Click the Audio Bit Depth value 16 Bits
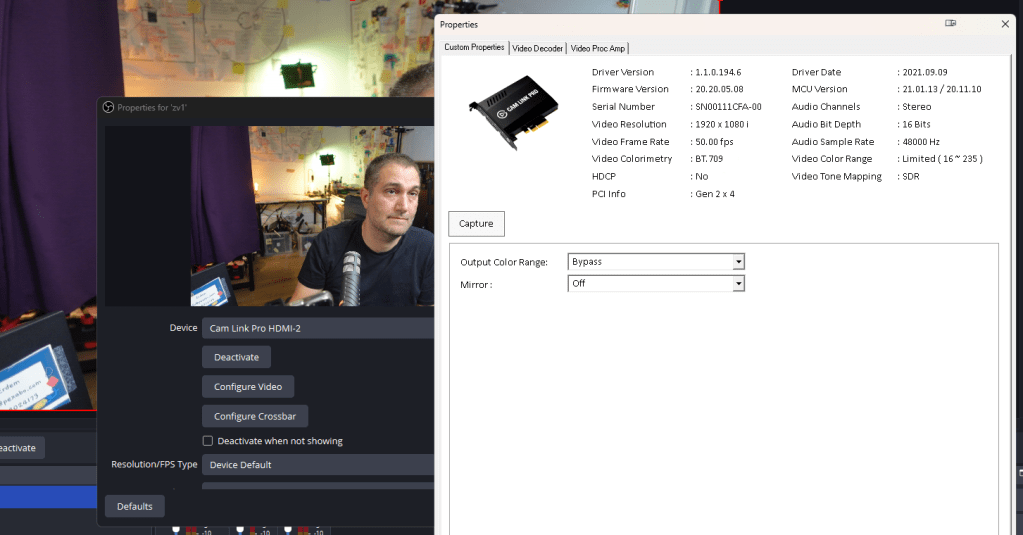 pyautogui.click(x=917, y=124)
